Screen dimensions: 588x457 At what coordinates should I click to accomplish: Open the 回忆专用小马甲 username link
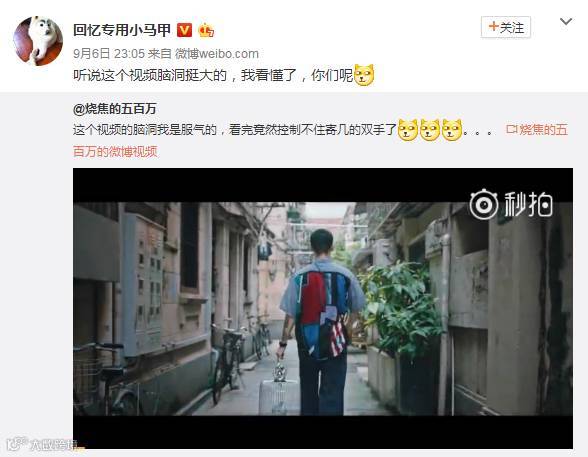pyautogui.click(x=122, y=30)
